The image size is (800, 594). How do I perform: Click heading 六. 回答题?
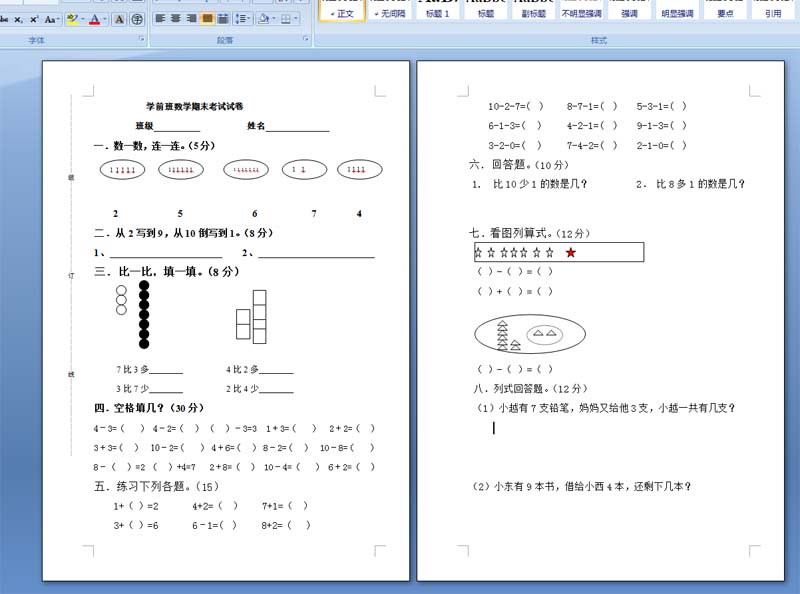click(x=519, y=164)
